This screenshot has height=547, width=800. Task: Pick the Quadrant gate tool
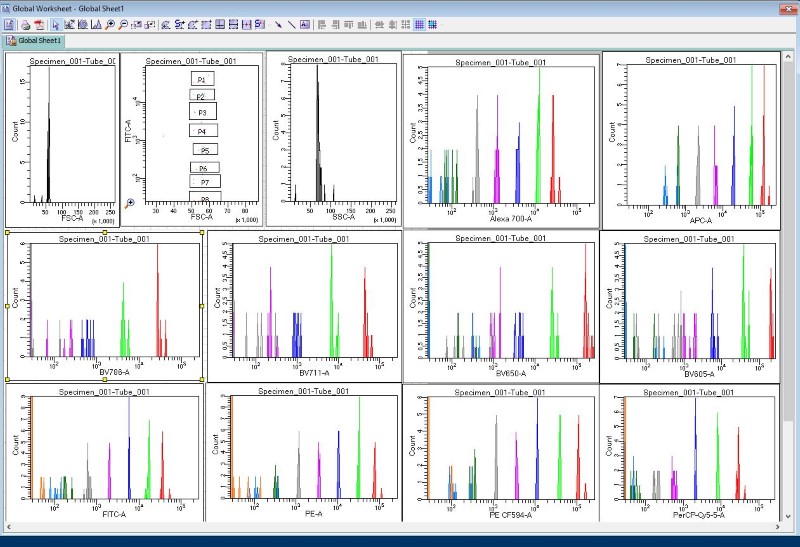point(219,24)
